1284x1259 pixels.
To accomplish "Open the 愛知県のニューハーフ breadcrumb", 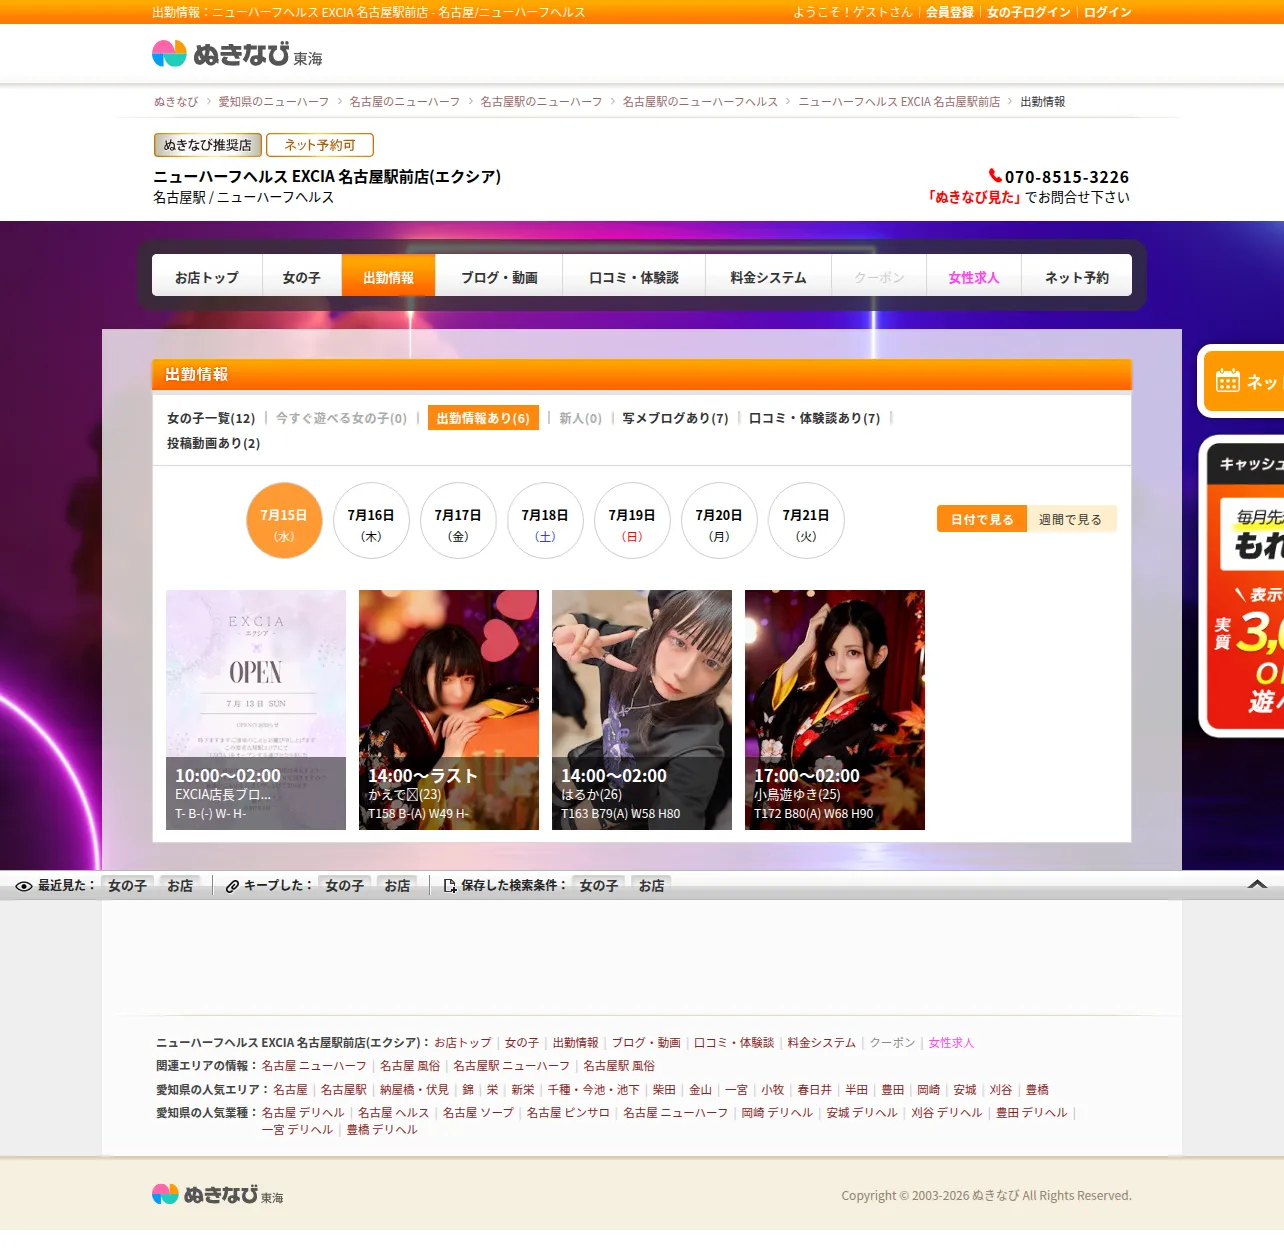I will 274,102.
